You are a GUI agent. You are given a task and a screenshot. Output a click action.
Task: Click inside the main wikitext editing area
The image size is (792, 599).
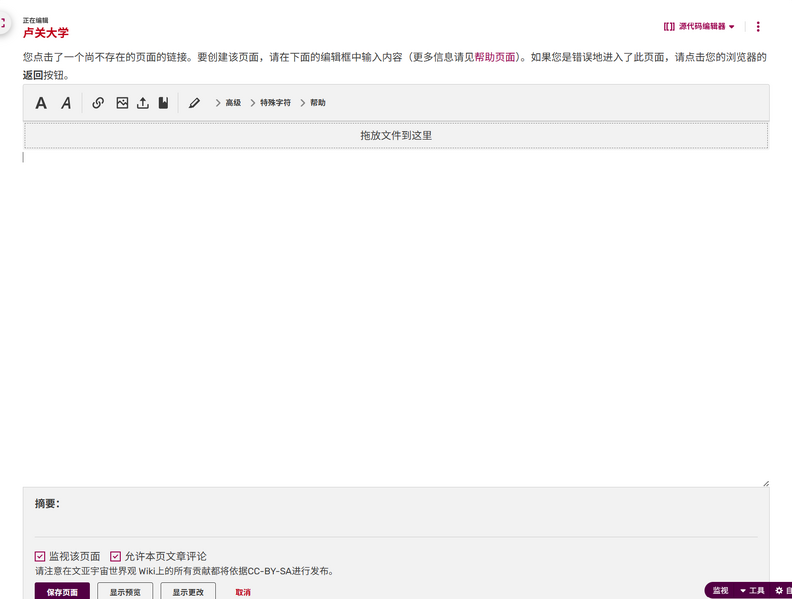[x=396, y=318]
